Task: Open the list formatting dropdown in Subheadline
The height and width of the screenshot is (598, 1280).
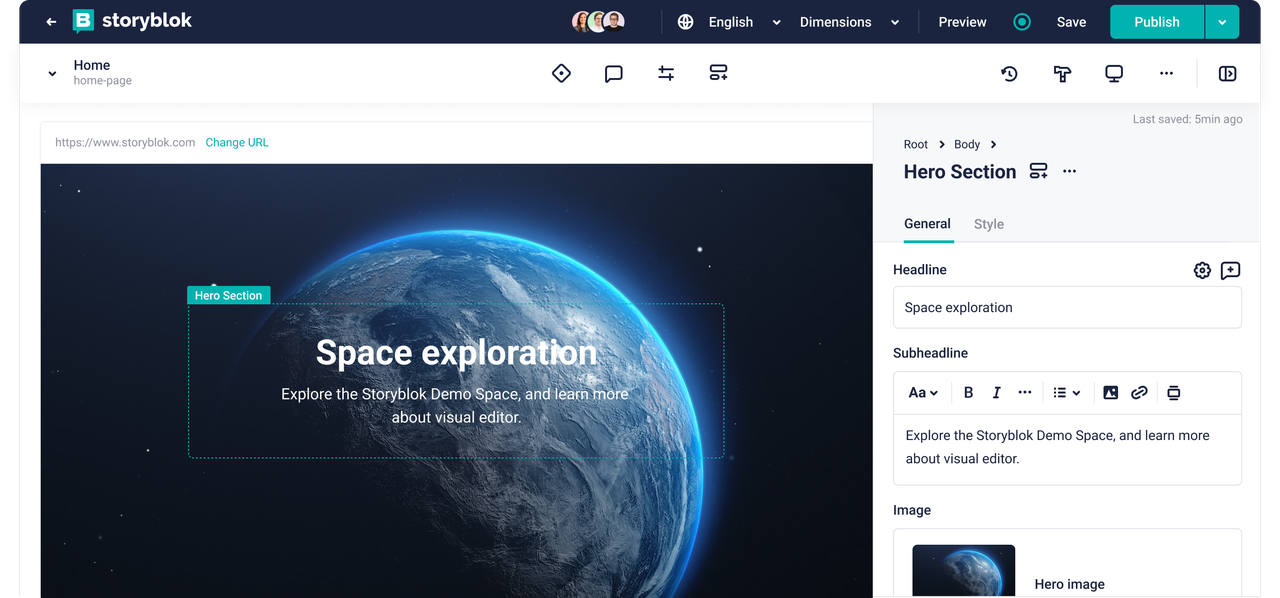Action: pyautogui.click(x=1067, y=392)
